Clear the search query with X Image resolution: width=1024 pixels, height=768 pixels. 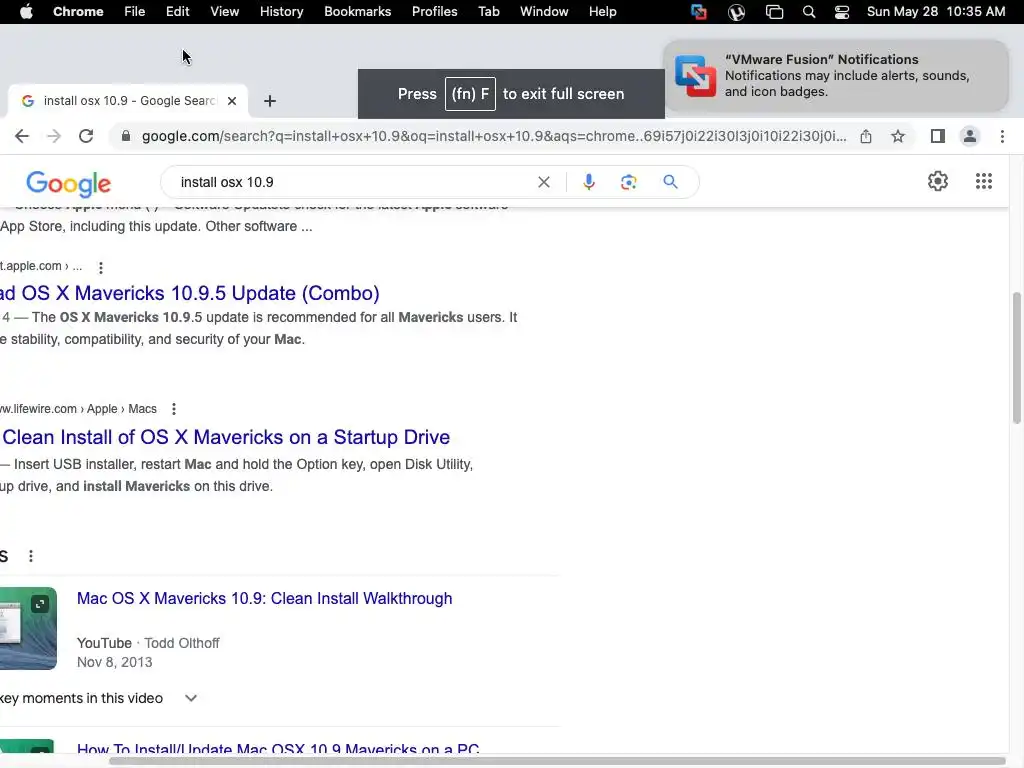pos(544,182)
